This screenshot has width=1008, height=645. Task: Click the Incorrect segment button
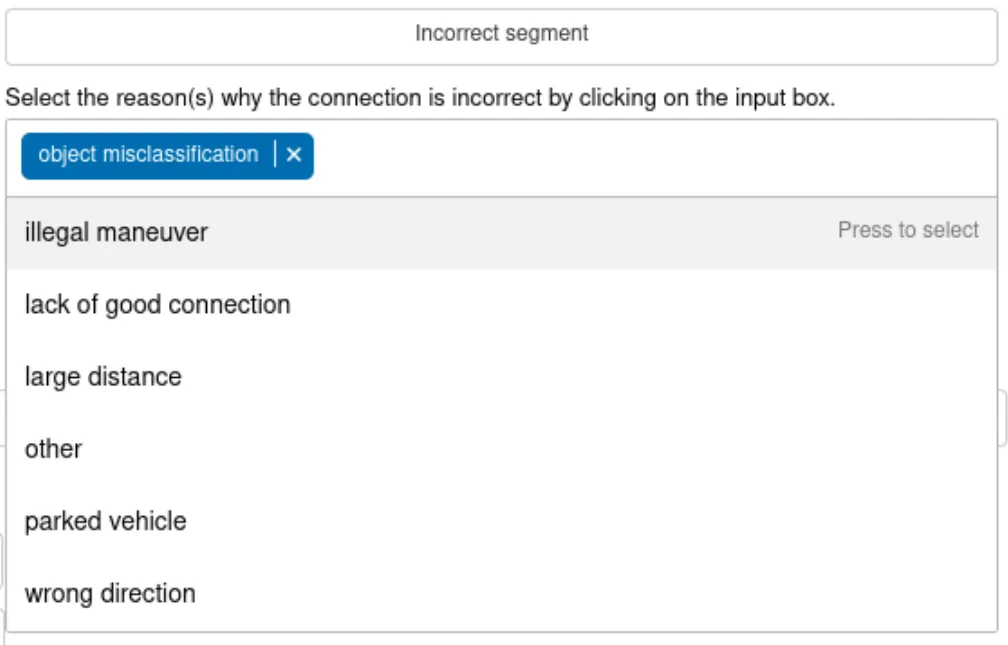(502, 35)
